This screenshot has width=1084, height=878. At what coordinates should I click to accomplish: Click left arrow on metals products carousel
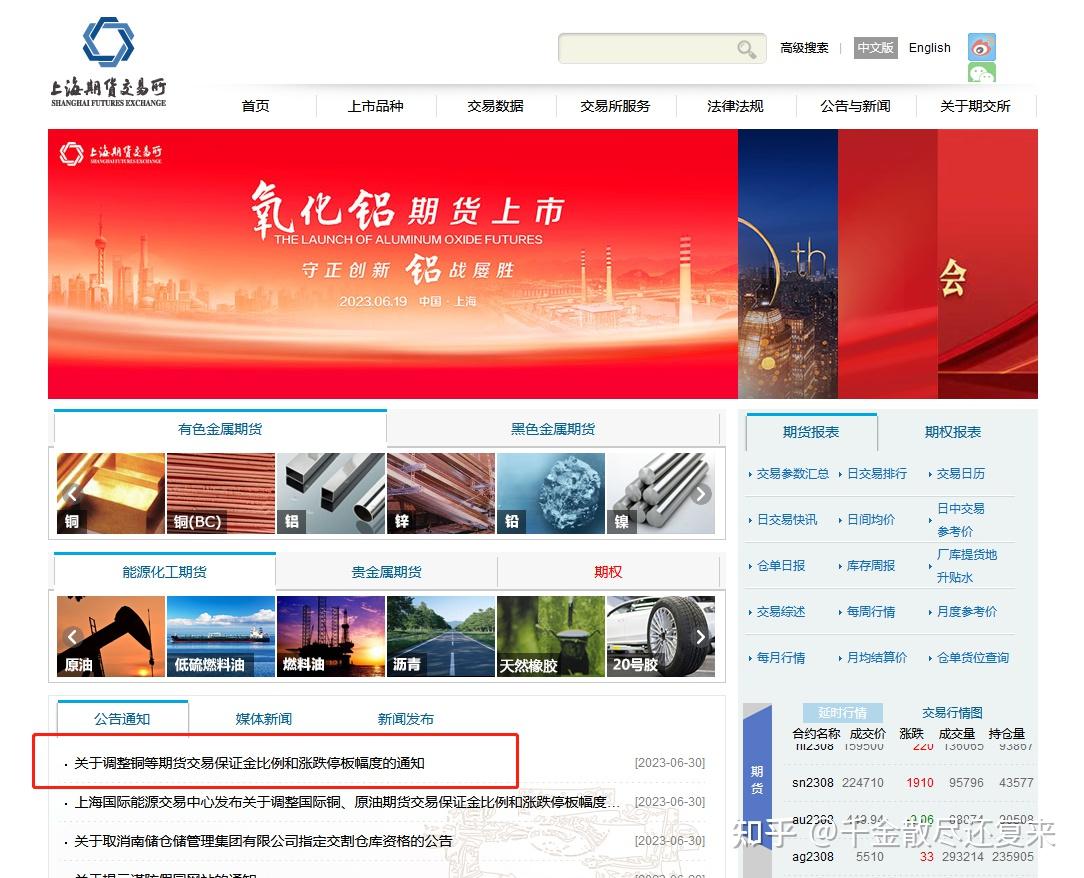[x=71, y=492]
